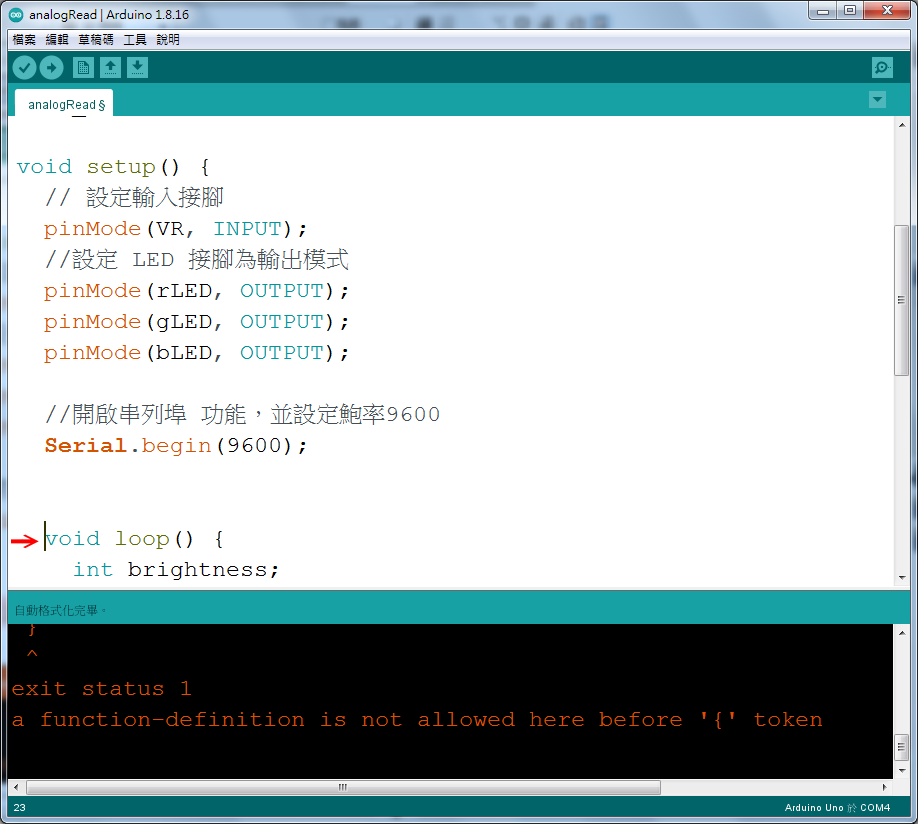Open the 工具 (Tools) menu
The width and height of the screenshot is (918, 824).
click(x=135, y=40)
